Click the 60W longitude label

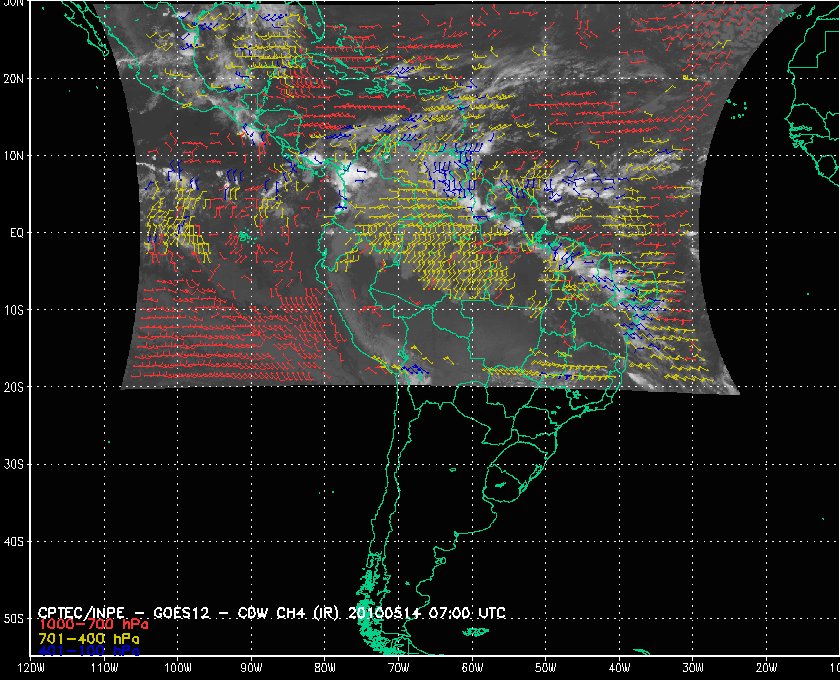pyautogui.click(x=472, y=668)
